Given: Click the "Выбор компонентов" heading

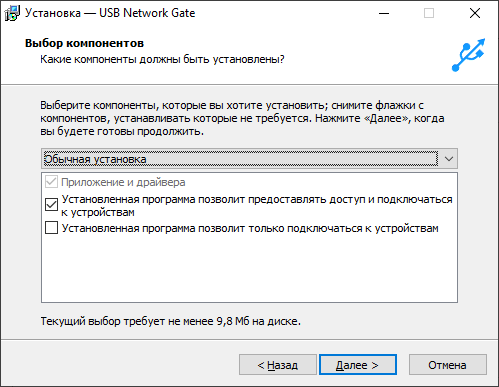Looking at the screenshot, I should (84, 43).
